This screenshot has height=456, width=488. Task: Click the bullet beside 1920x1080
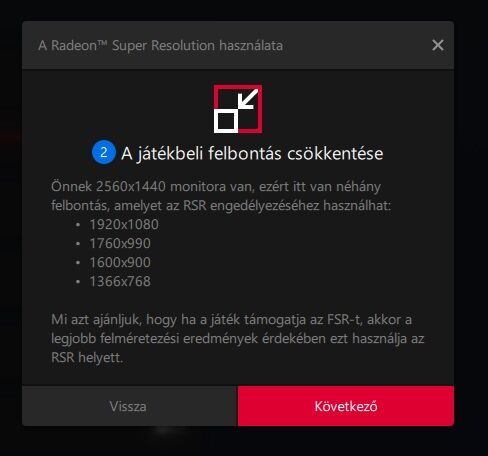78,225
